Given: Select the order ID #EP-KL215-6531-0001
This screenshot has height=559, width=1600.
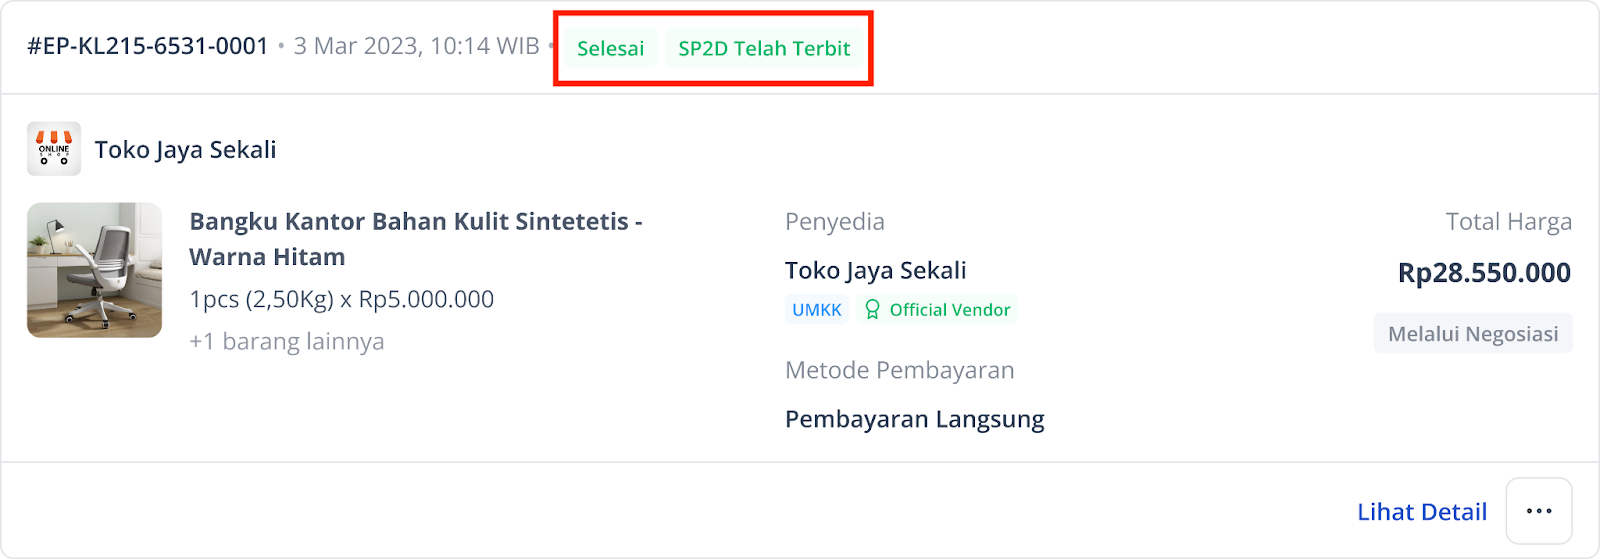Looking at the screenshot, I should click(148, 46).
